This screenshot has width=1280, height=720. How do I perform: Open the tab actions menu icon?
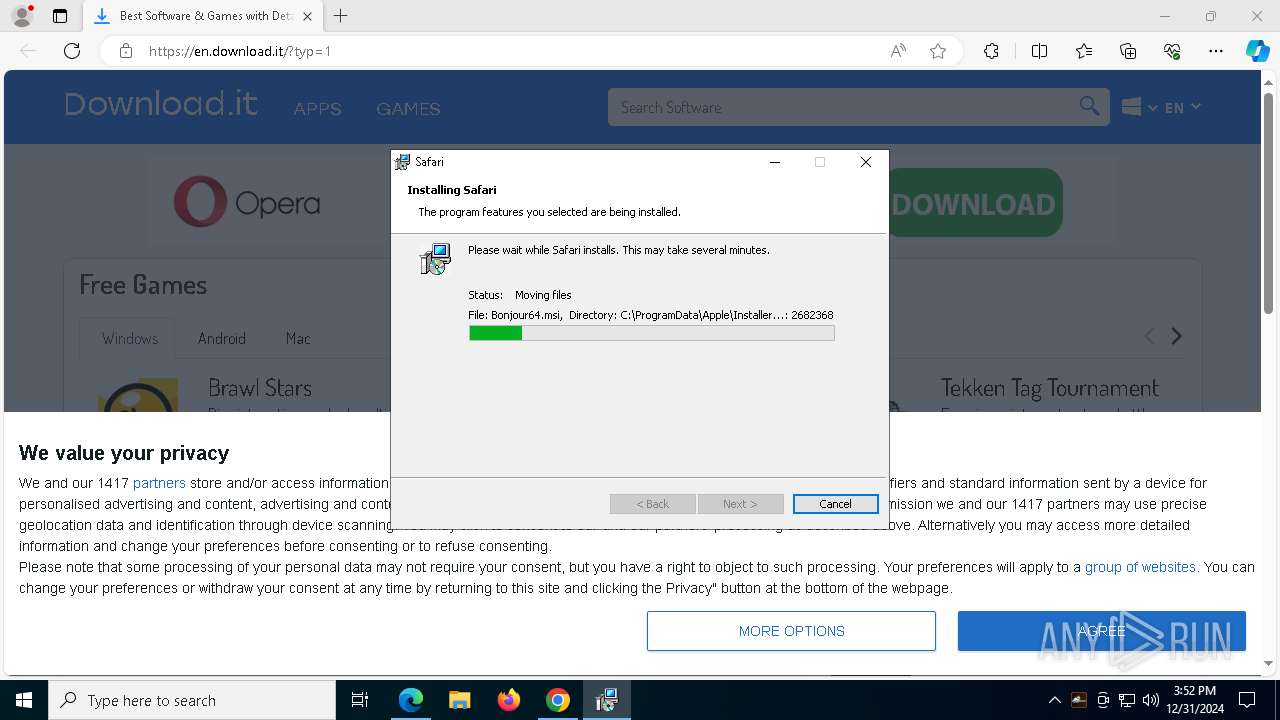click(60, 16)
